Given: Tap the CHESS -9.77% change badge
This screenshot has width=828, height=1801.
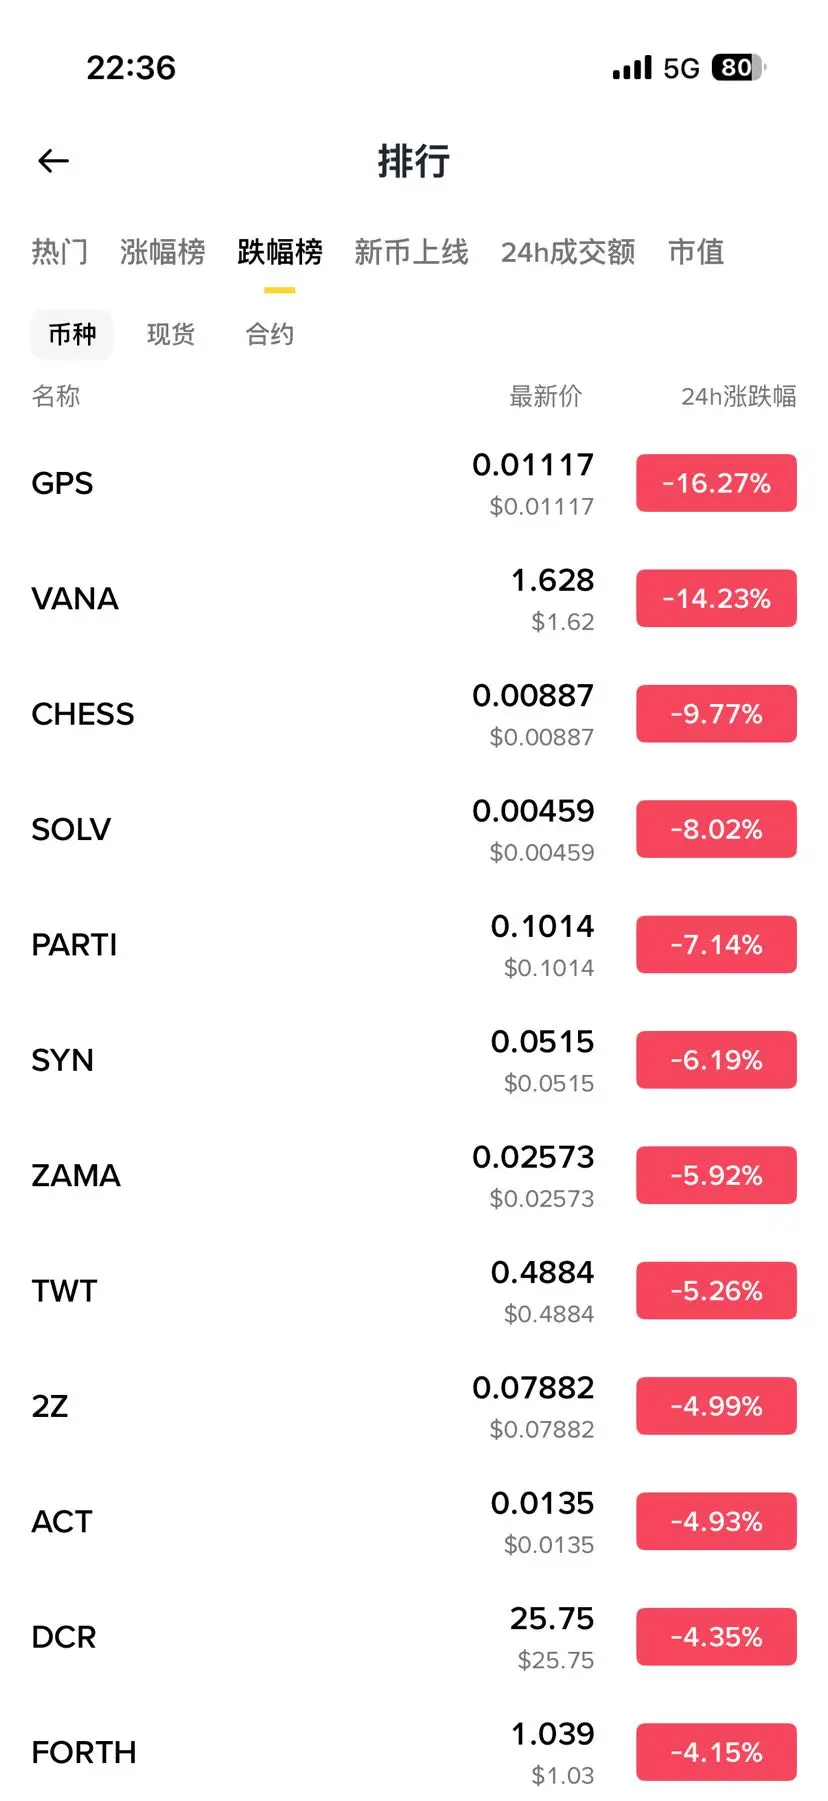Looking at the screenshot, I should 716,714.
